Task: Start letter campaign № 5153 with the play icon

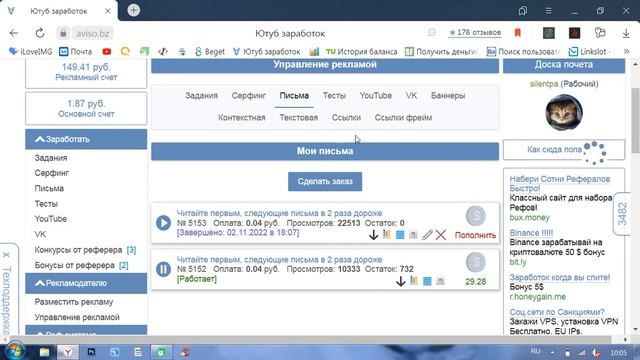Action: tap(163, 223)
